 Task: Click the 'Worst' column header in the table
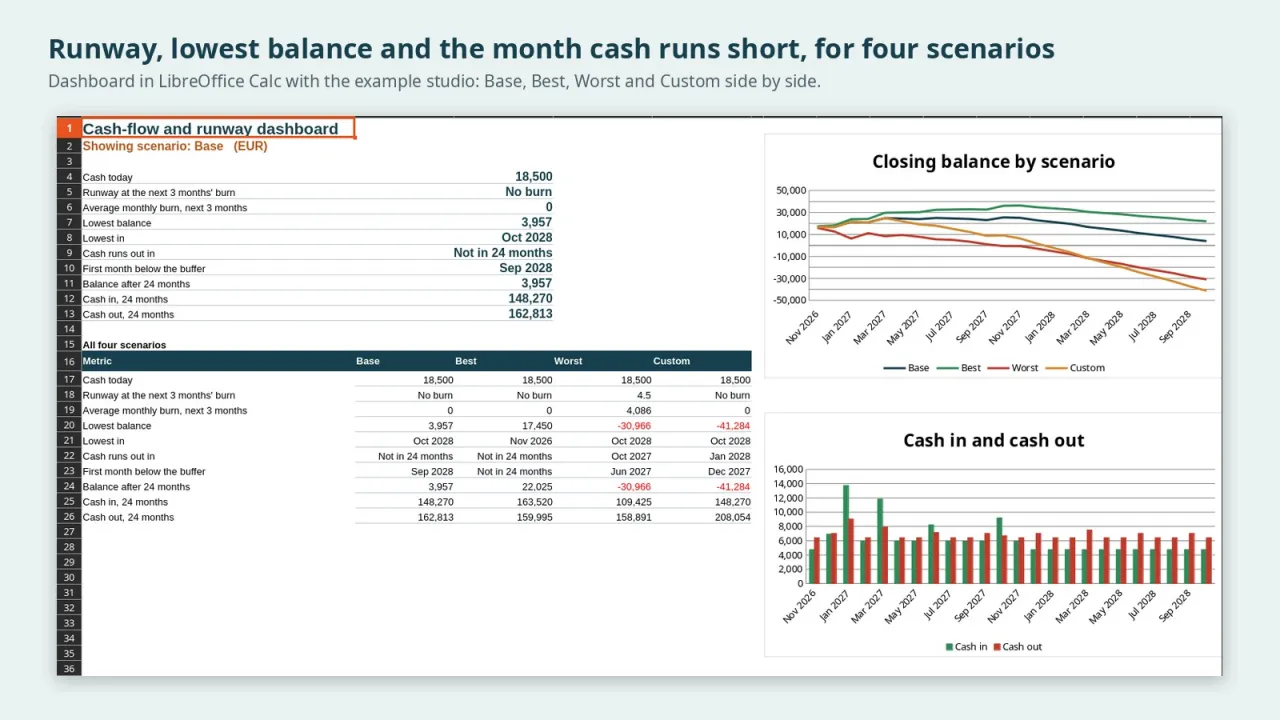568,361
